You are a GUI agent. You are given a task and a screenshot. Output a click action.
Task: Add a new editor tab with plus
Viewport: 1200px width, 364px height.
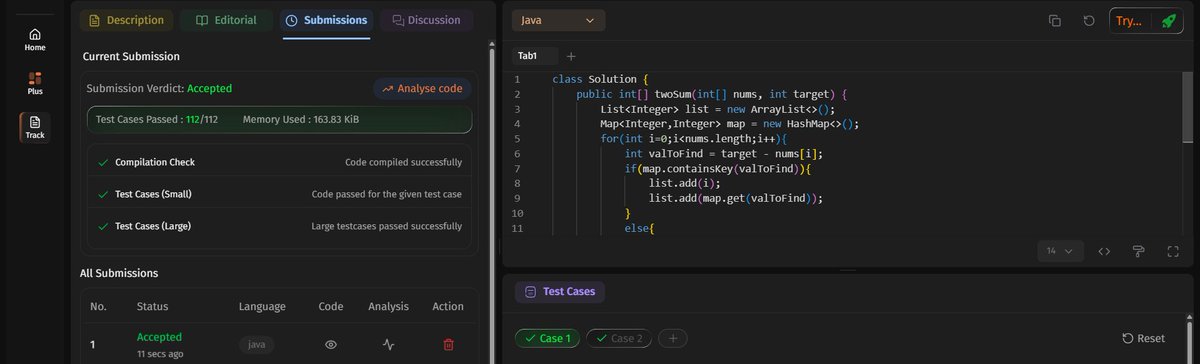pyautogui.click(x=571, y=56)
